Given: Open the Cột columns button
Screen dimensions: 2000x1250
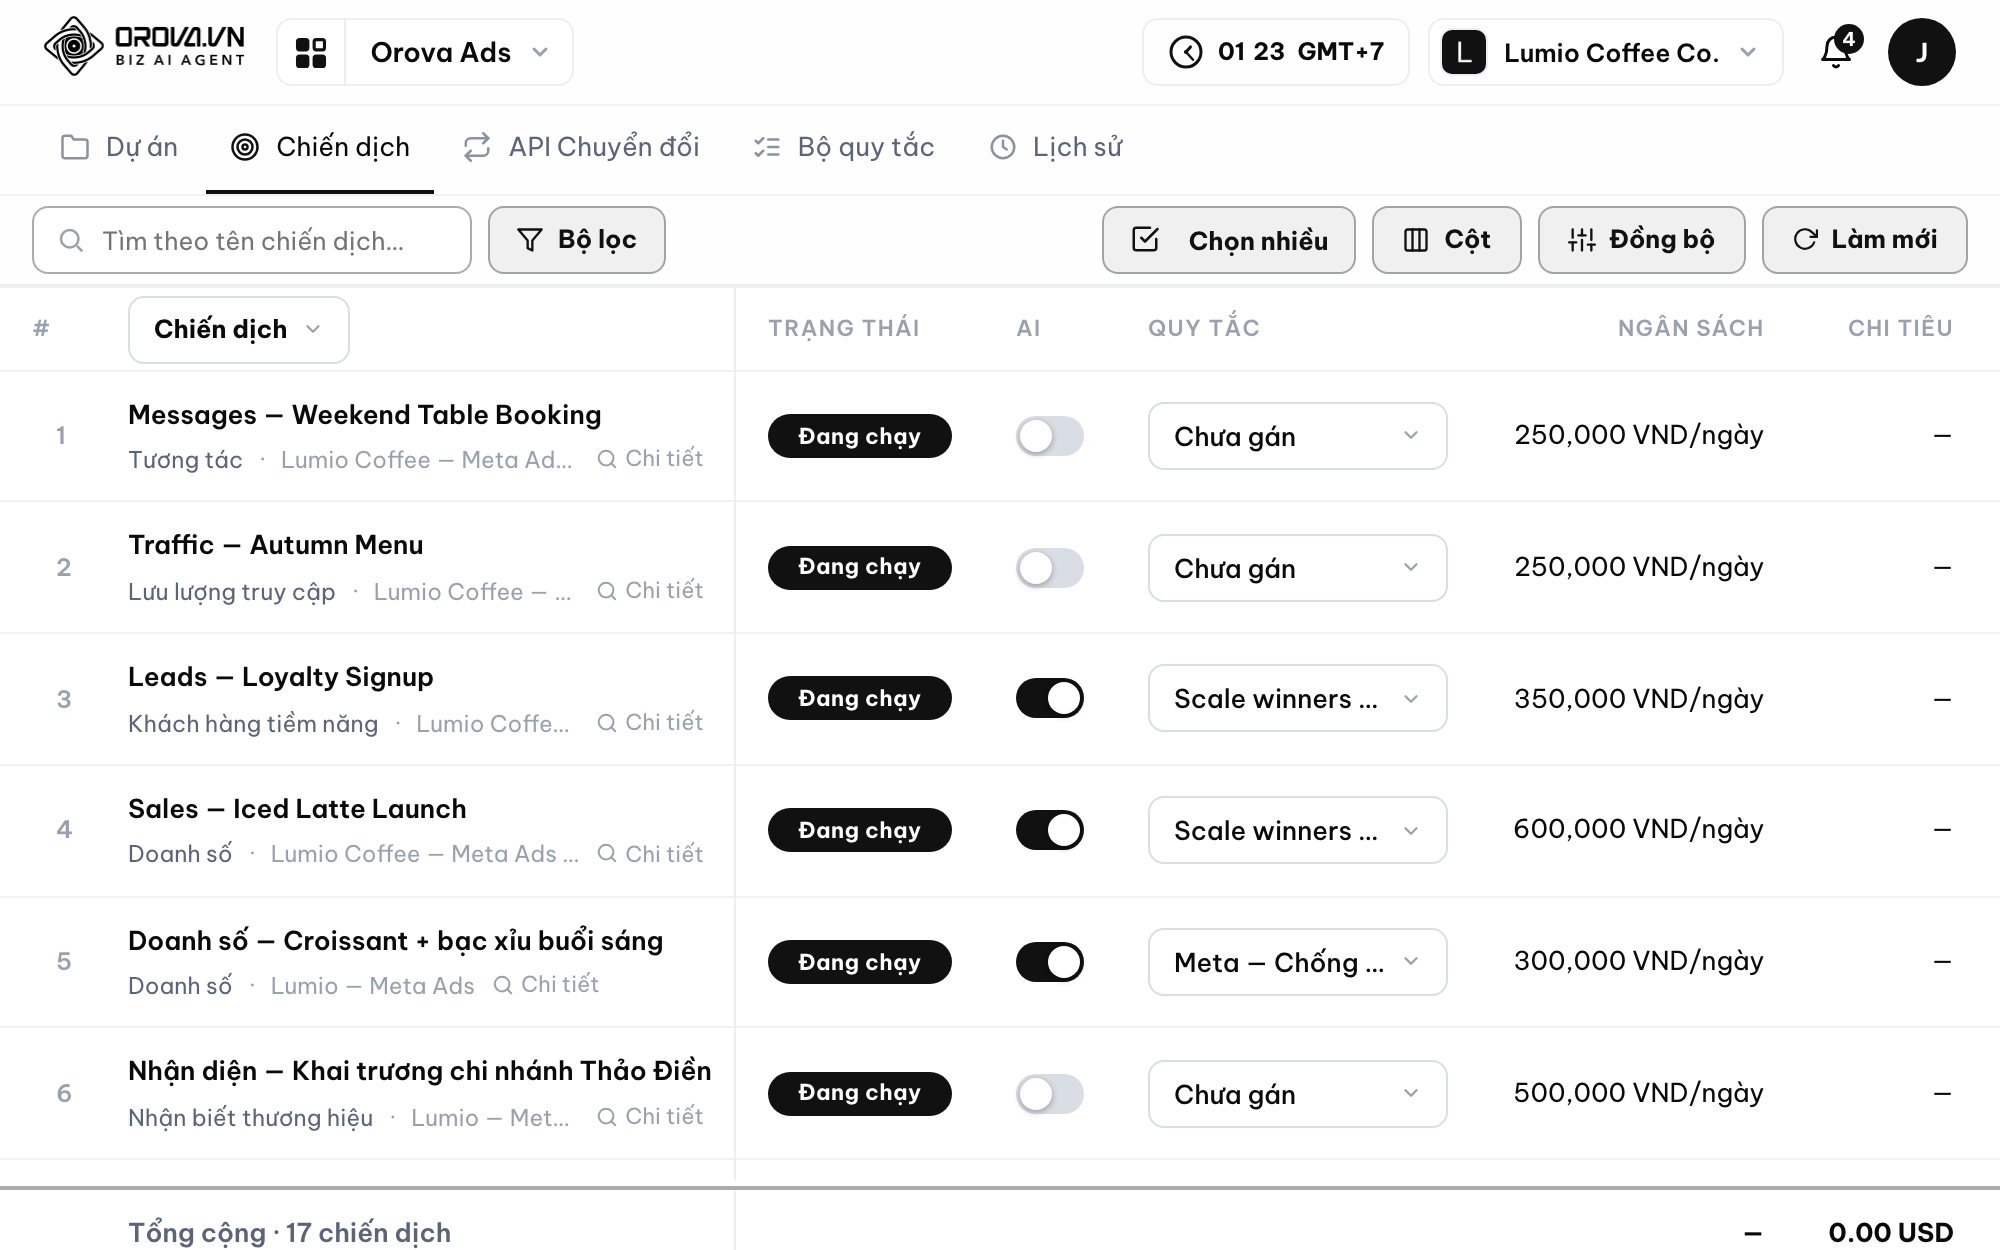Looking at the screenshot, I should (1447, 240).
